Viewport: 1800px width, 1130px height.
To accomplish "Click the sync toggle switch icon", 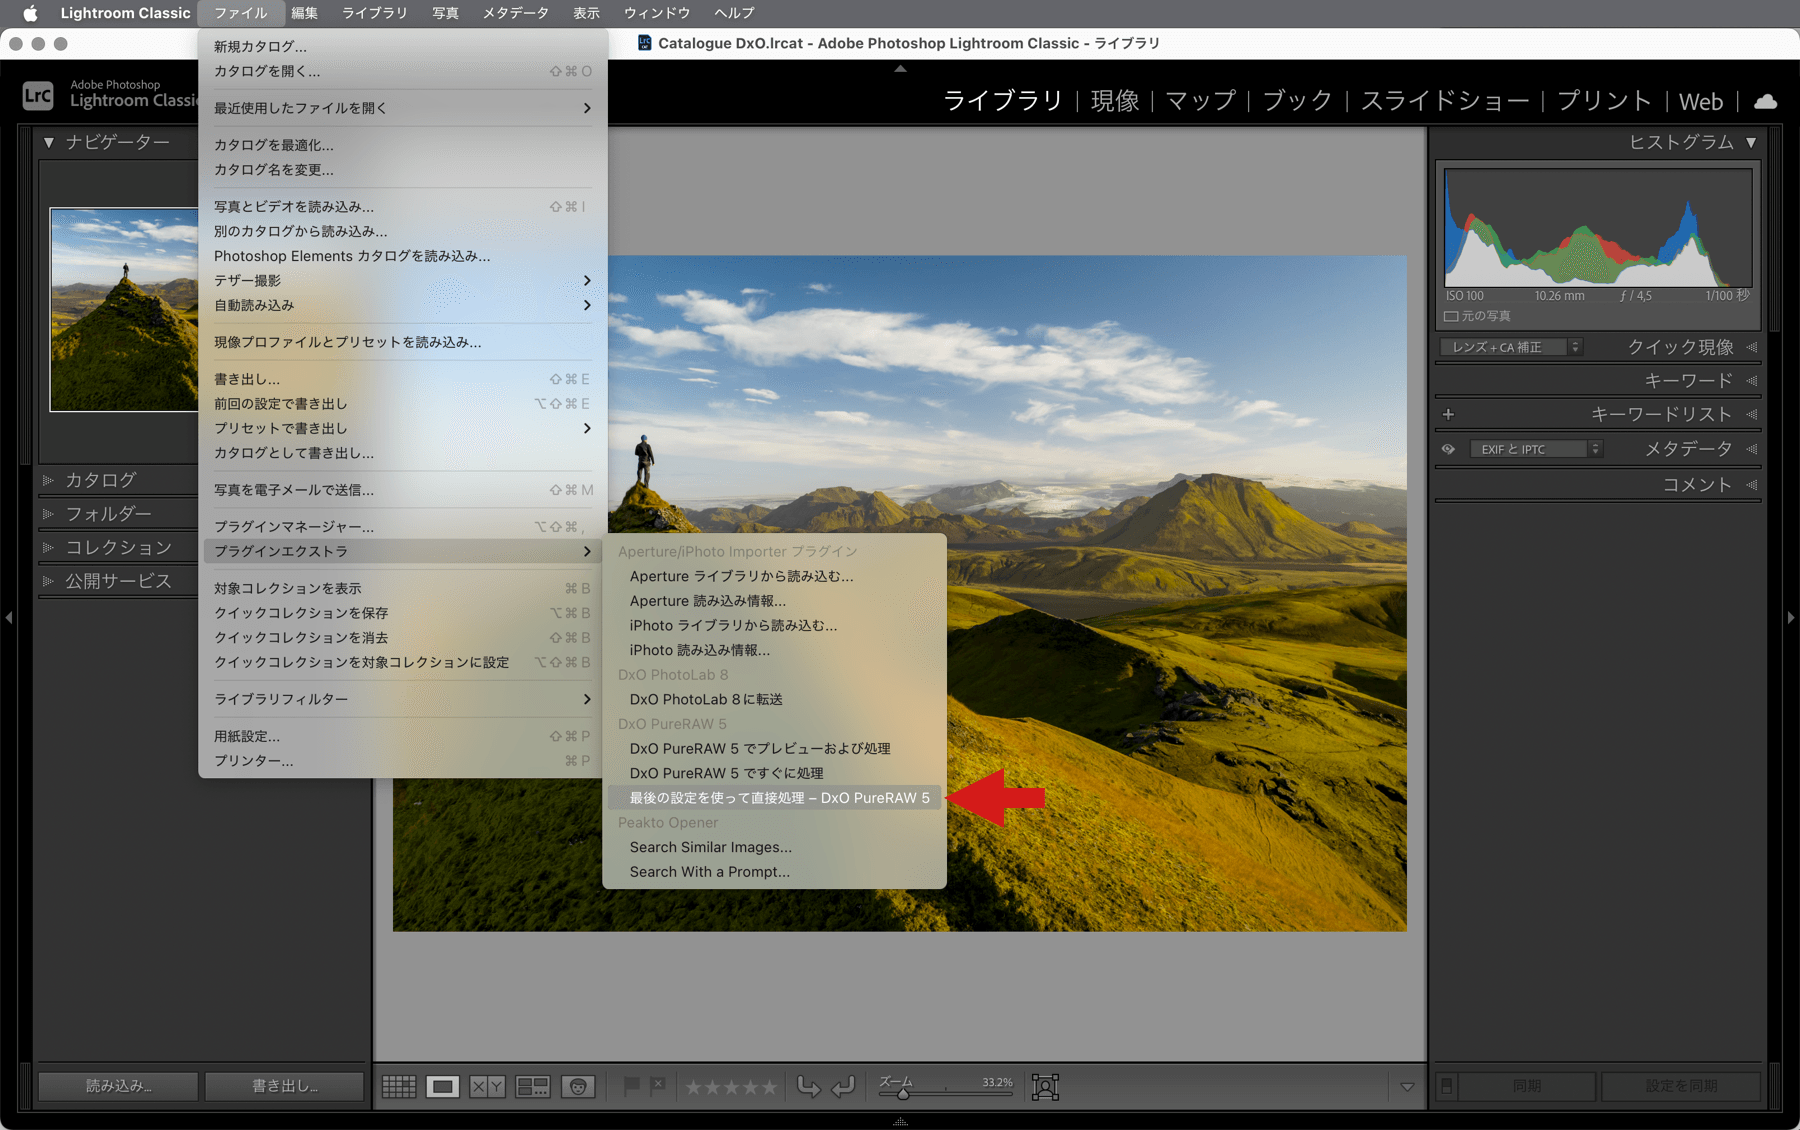I will 1446,1086.
